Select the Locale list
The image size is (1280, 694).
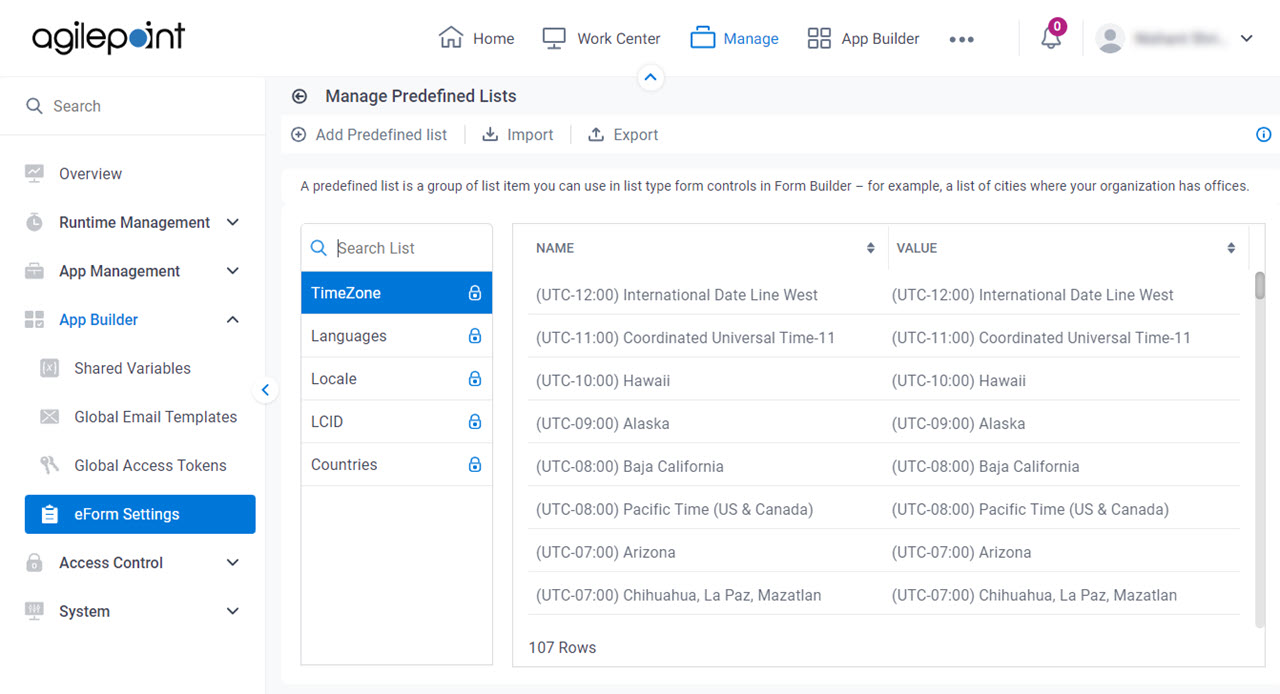(397, 379)
